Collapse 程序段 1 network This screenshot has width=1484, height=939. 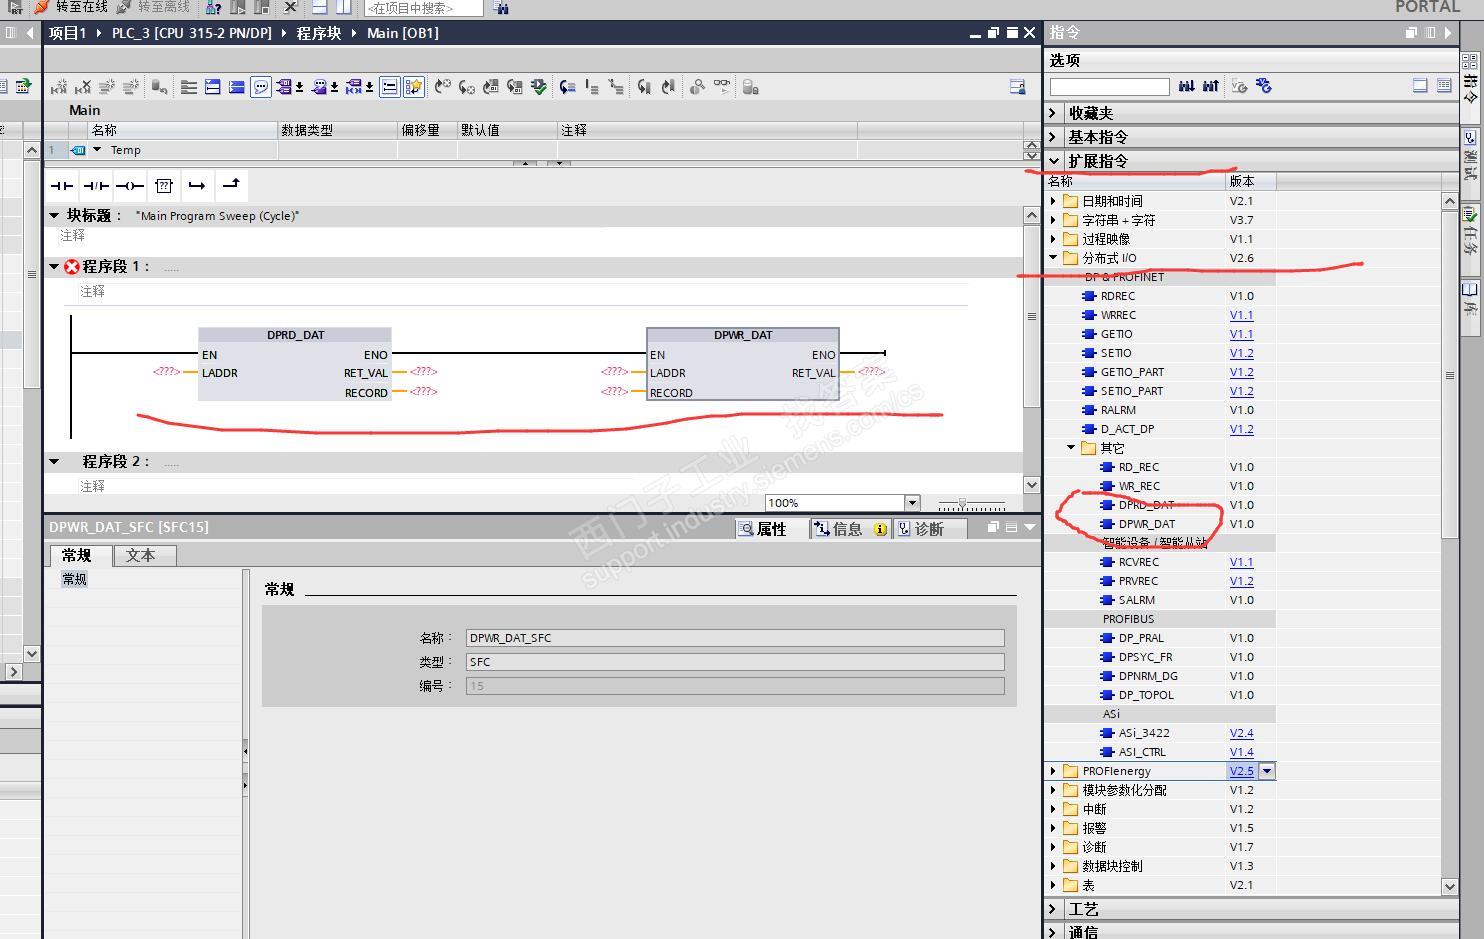coord(54,267)
